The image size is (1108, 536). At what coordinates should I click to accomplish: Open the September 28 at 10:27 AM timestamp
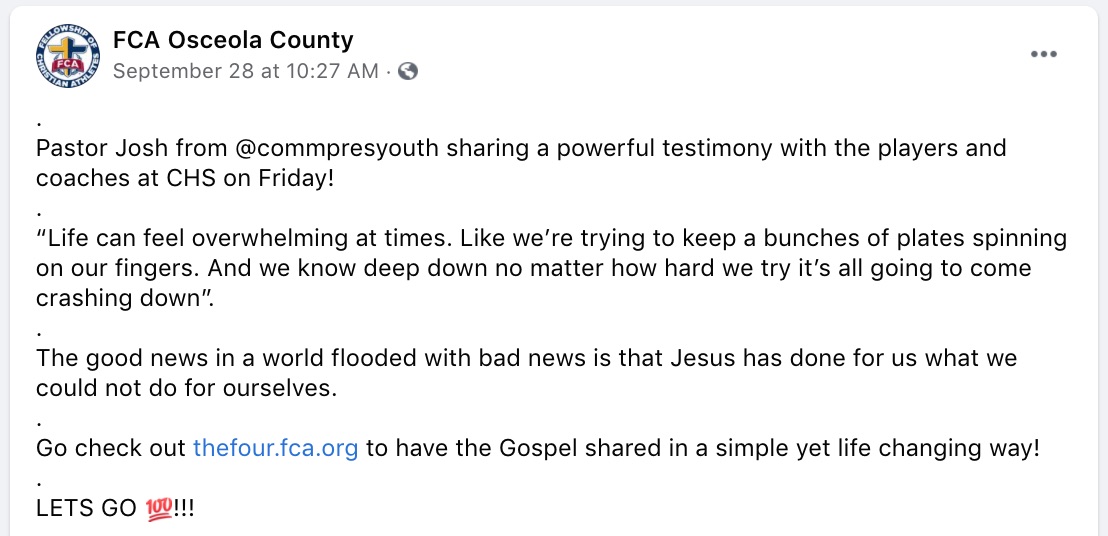point(245,71)
